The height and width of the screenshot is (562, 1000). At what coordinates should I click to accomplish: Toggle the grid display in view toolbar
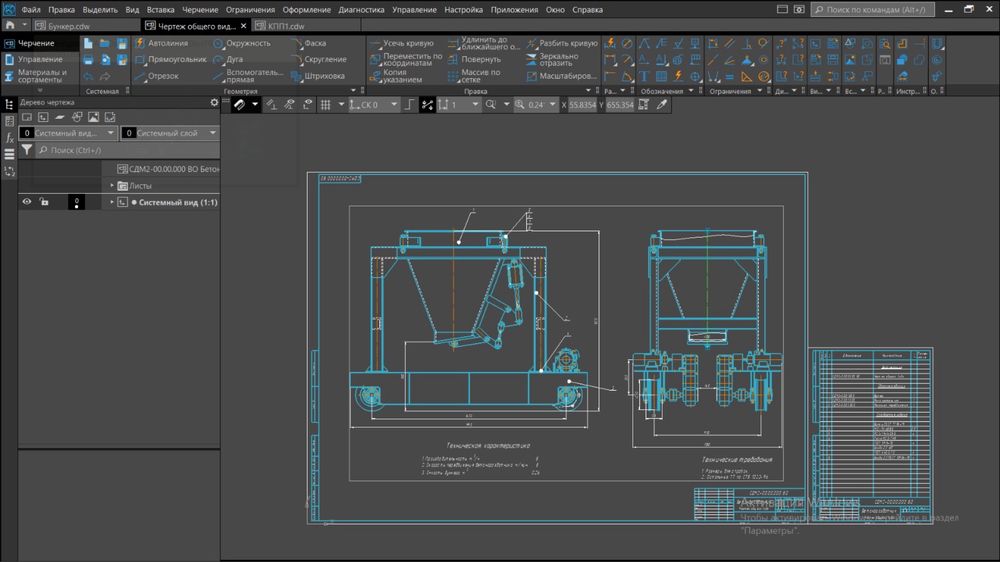[x=325, y=105]
